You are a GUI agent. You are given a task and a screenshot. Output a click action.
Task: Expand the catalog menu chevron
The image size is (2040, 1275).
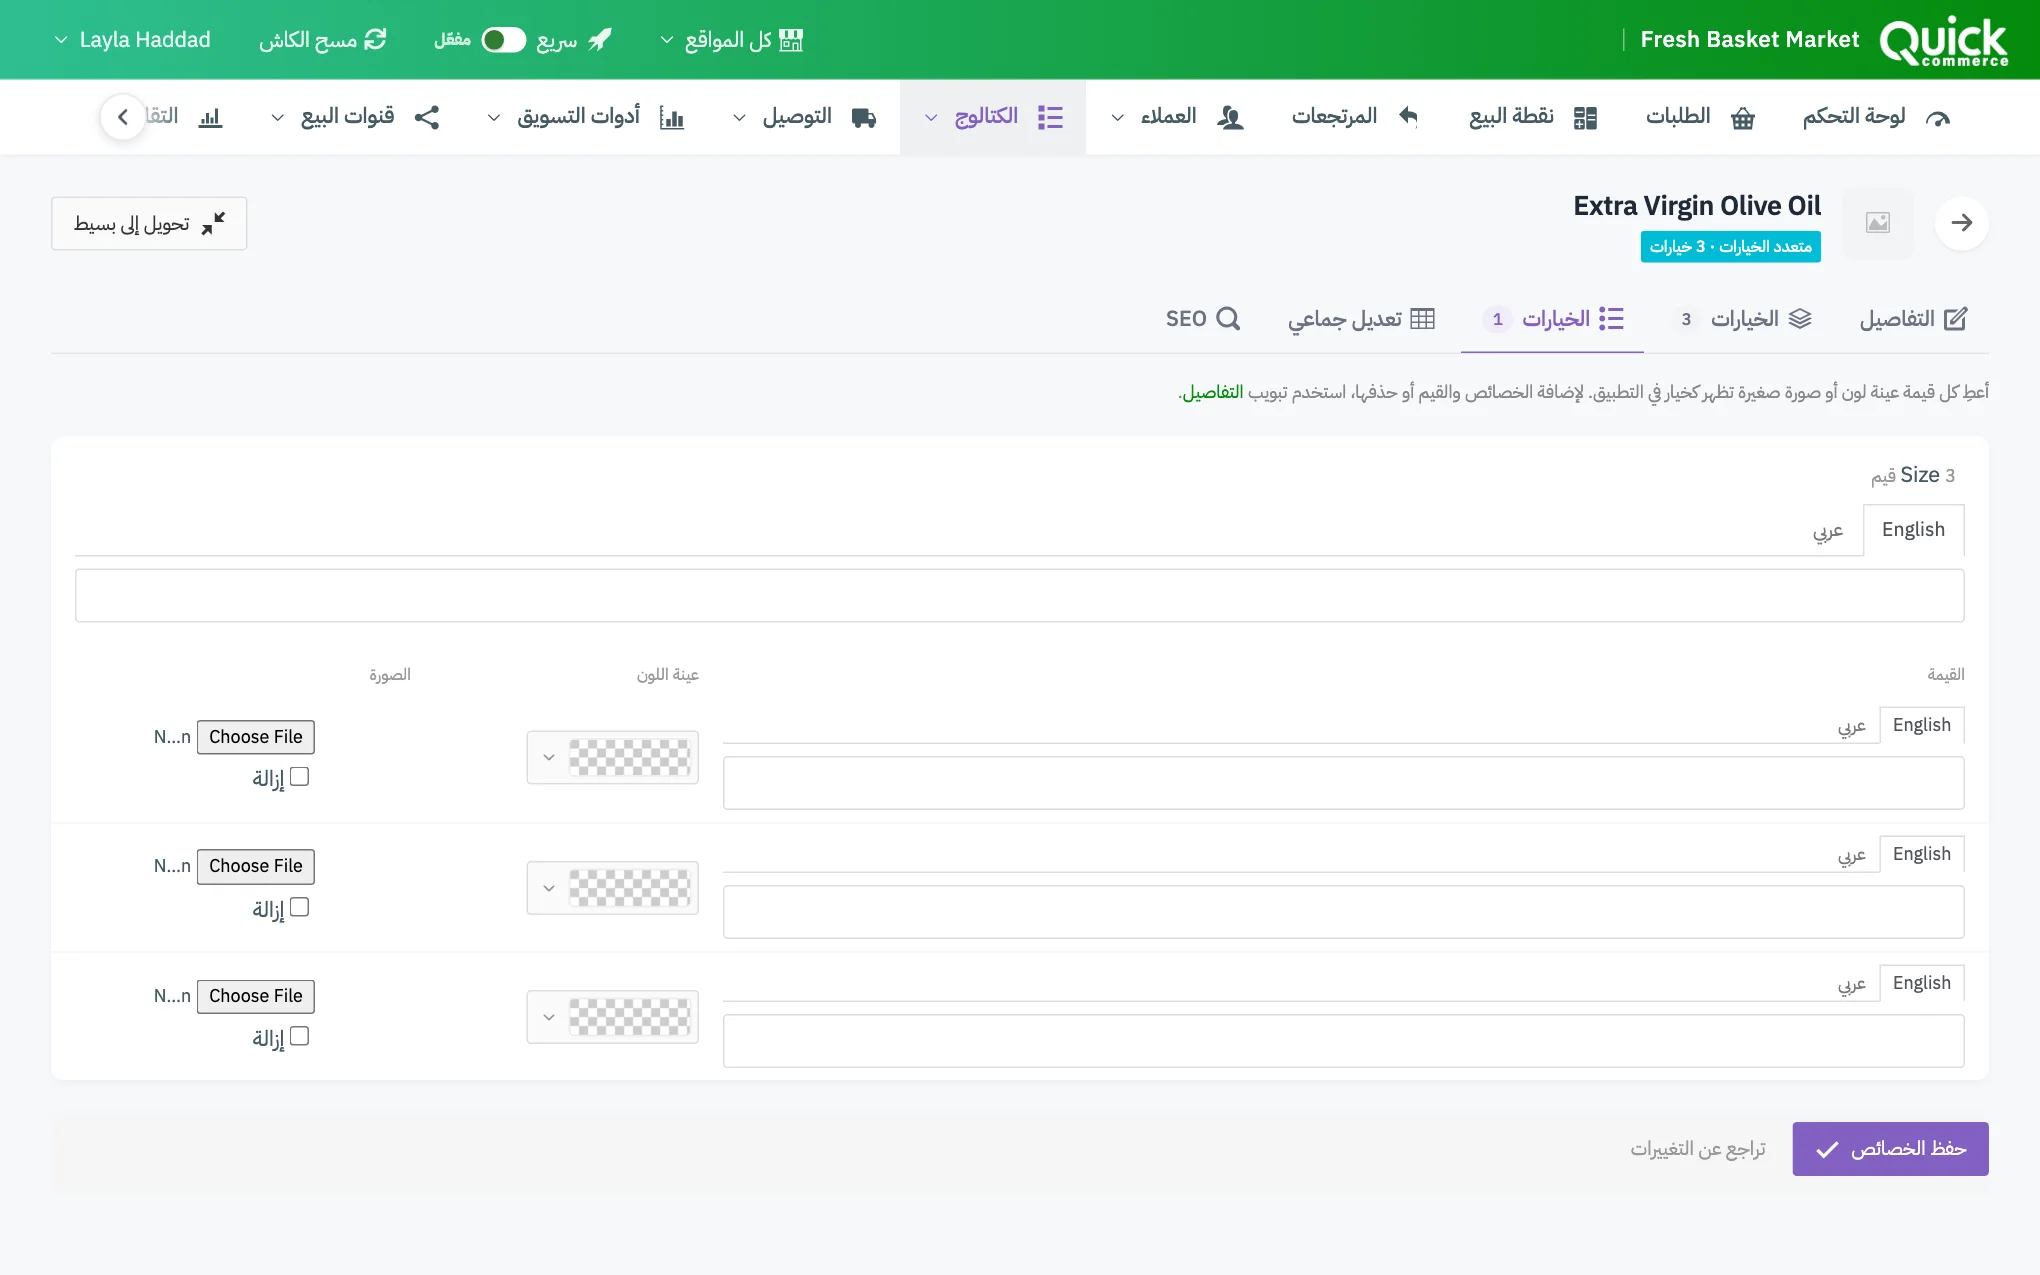931,118
